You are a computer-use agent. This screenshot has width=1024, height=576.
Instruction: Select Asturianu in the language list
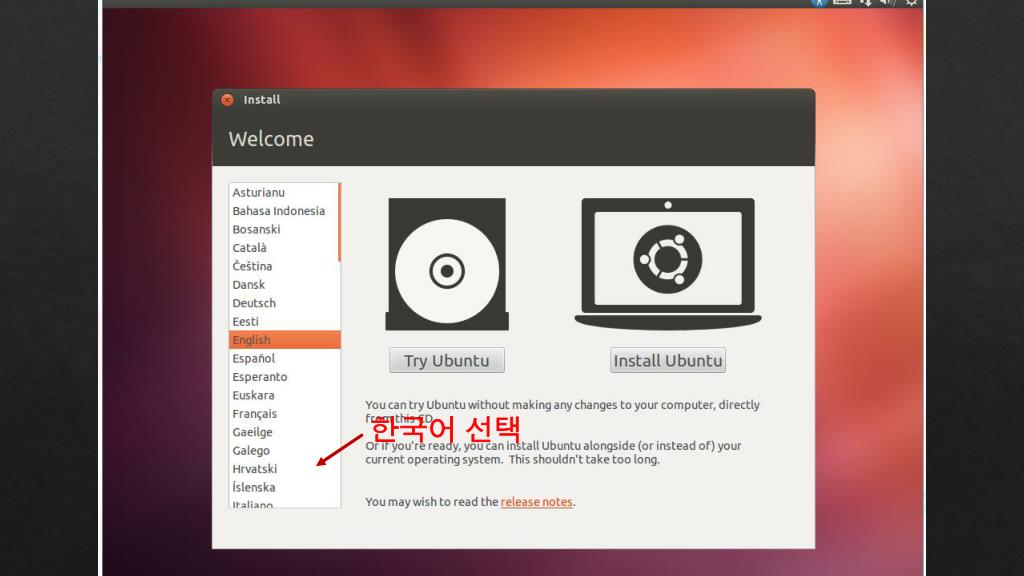(283, 193)
